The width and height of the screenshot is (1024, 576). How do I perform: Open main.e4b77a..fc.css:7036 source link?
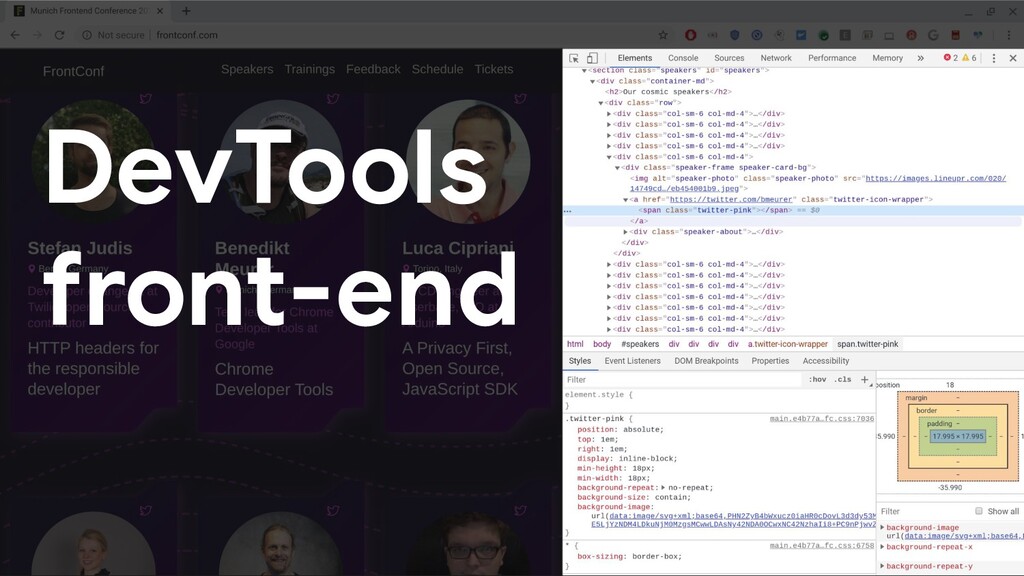(x=822, y=419)
